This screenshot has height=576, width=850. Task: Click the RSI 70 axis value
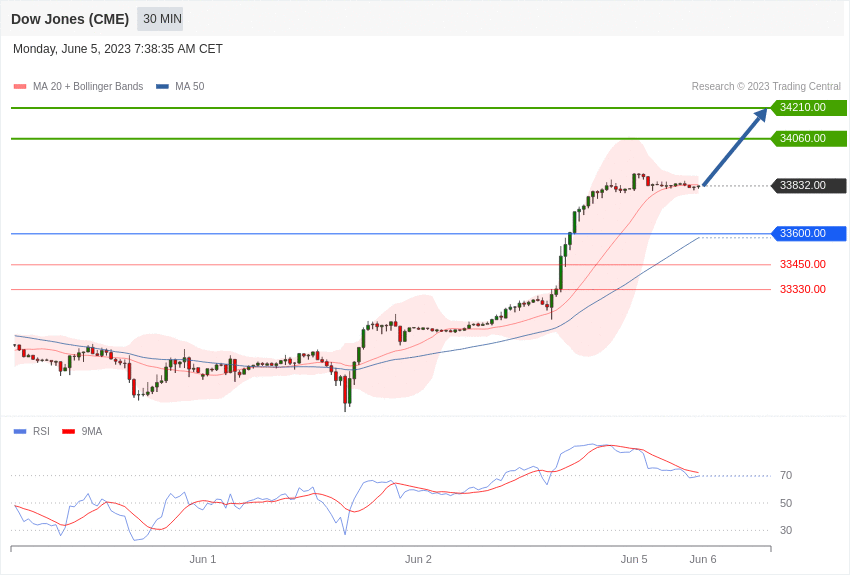click(x=786, y=476)
